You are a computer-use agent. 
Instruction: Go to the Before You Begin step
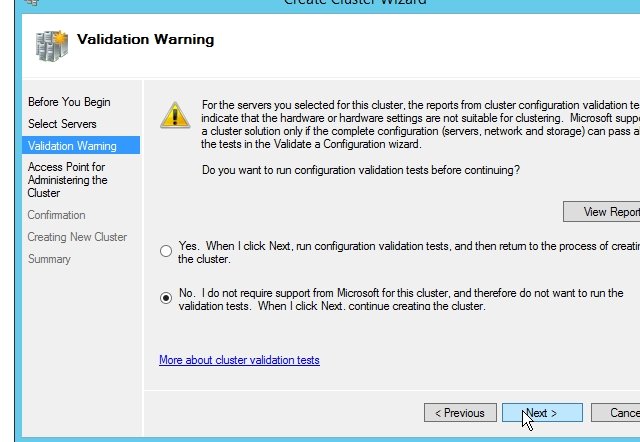[69, 102]
